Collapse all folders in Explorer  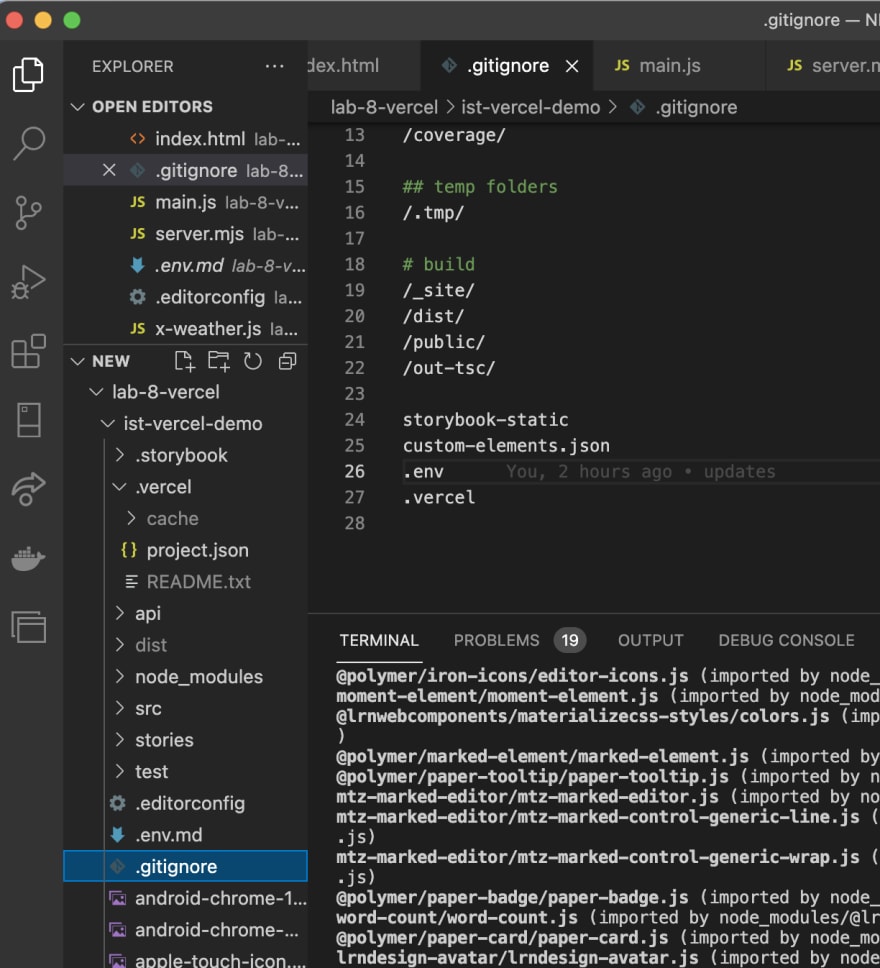coord(287,361)
